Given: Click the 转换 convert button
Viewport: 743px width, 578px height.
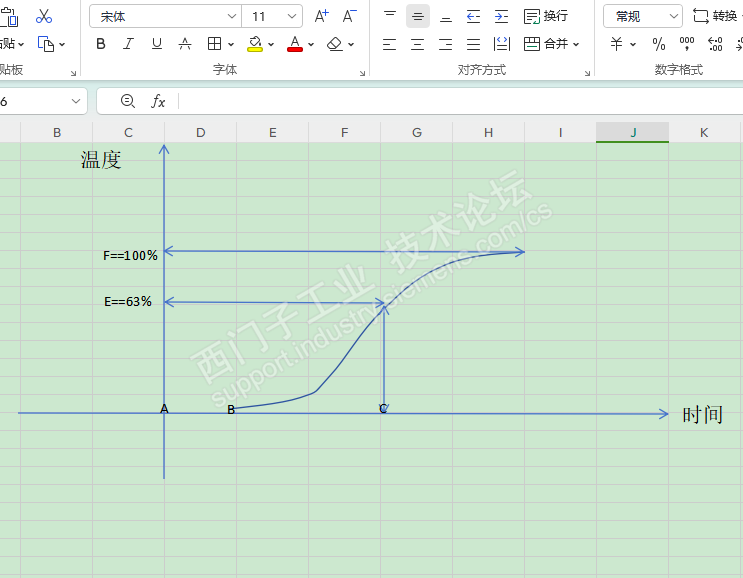Looking at the screenshot, I should [x=715, y=16].
